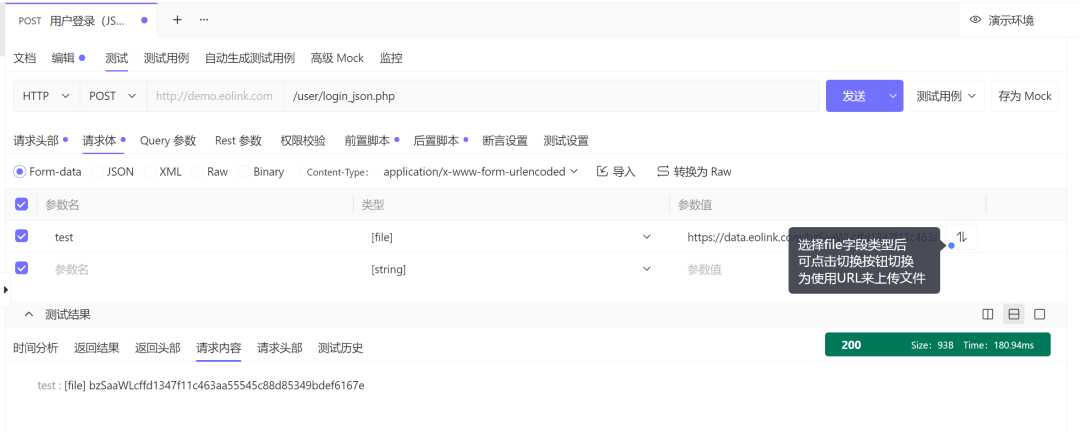Click the file/URL switch arrows button
Screen dimensions: 1080x432
point(962,237)
